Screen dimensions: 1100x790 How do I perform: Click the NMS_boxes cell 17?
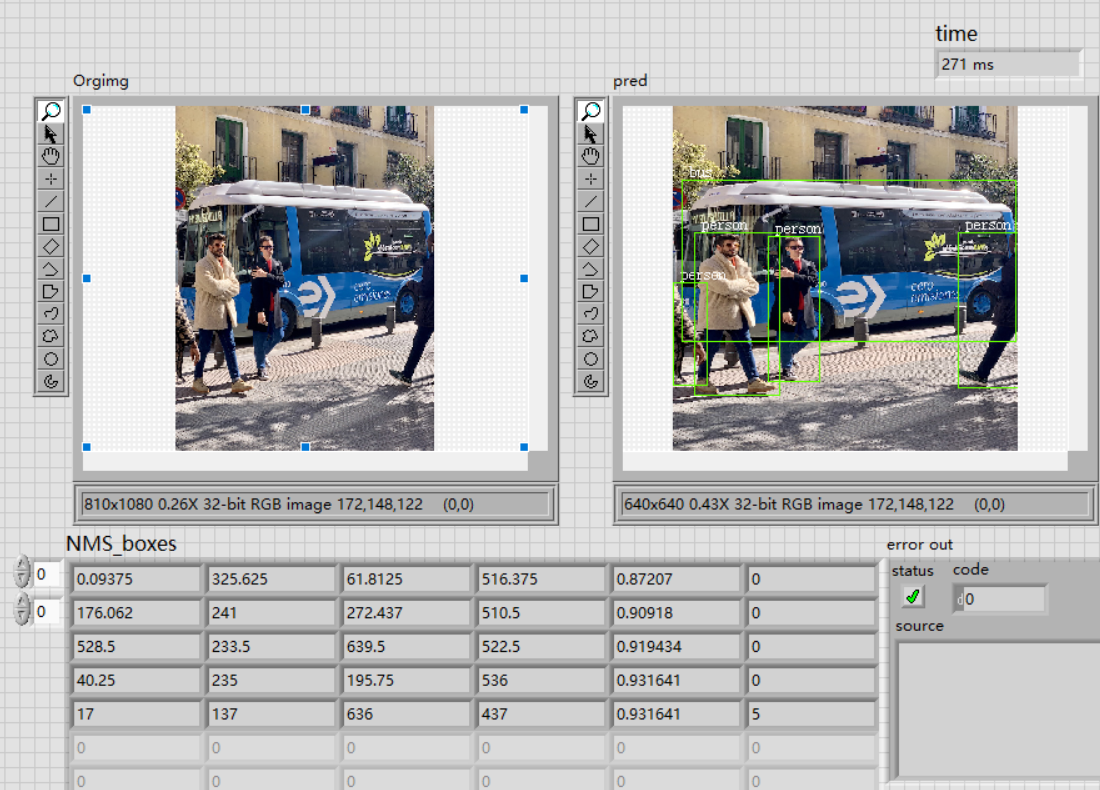click(x=136, y=714)
